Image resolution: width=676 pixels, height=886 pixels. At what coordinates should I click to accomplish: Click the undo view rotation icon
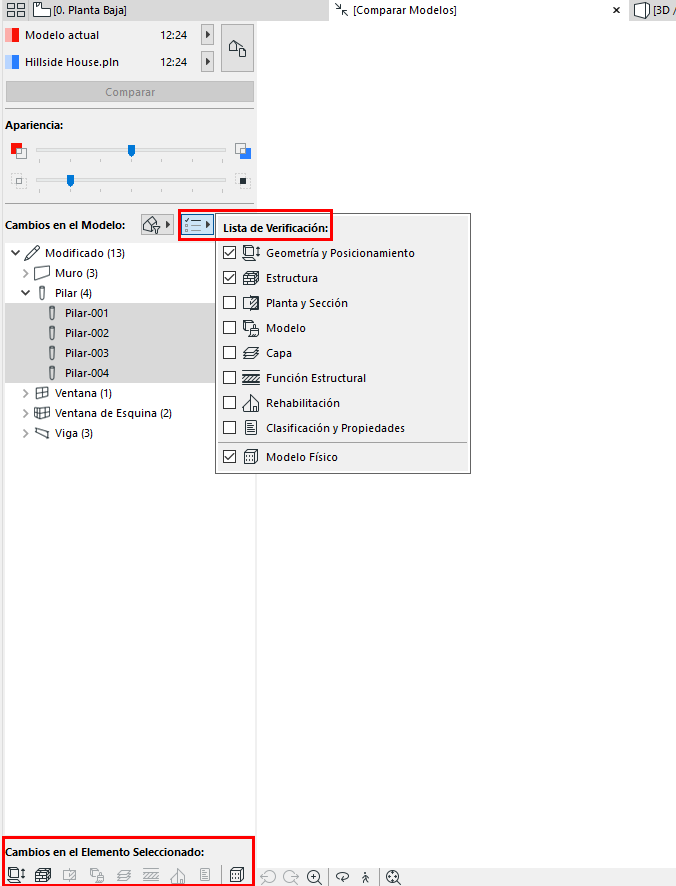click(x=268, y=877)
